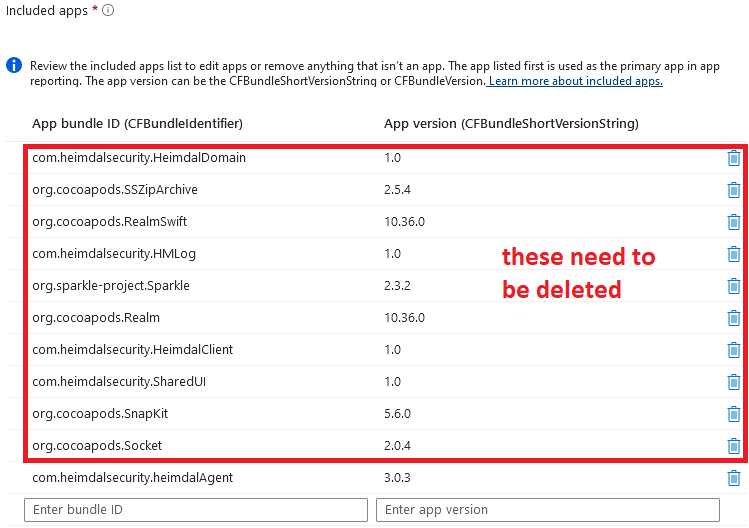Select the com.heimdalsecurity.HeimdalDomain bundle ID text
749x528 pixels.
click(139, 158)
